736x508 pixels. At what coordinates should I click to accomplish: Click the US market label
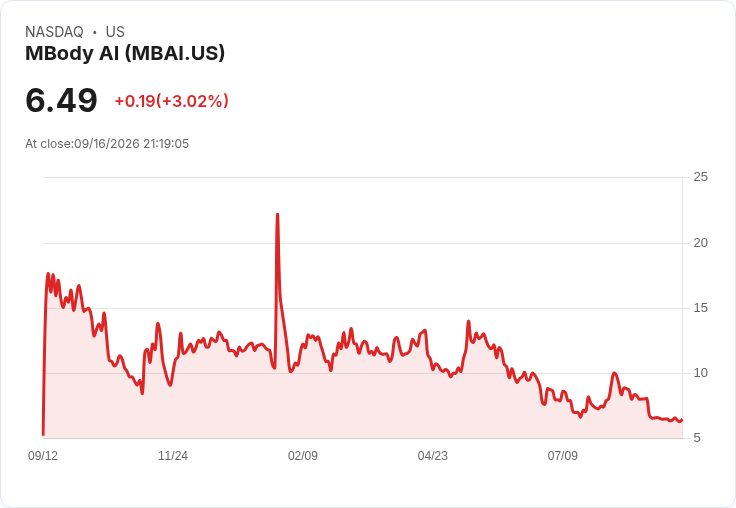pyautogui.click(x=115, y=31)
